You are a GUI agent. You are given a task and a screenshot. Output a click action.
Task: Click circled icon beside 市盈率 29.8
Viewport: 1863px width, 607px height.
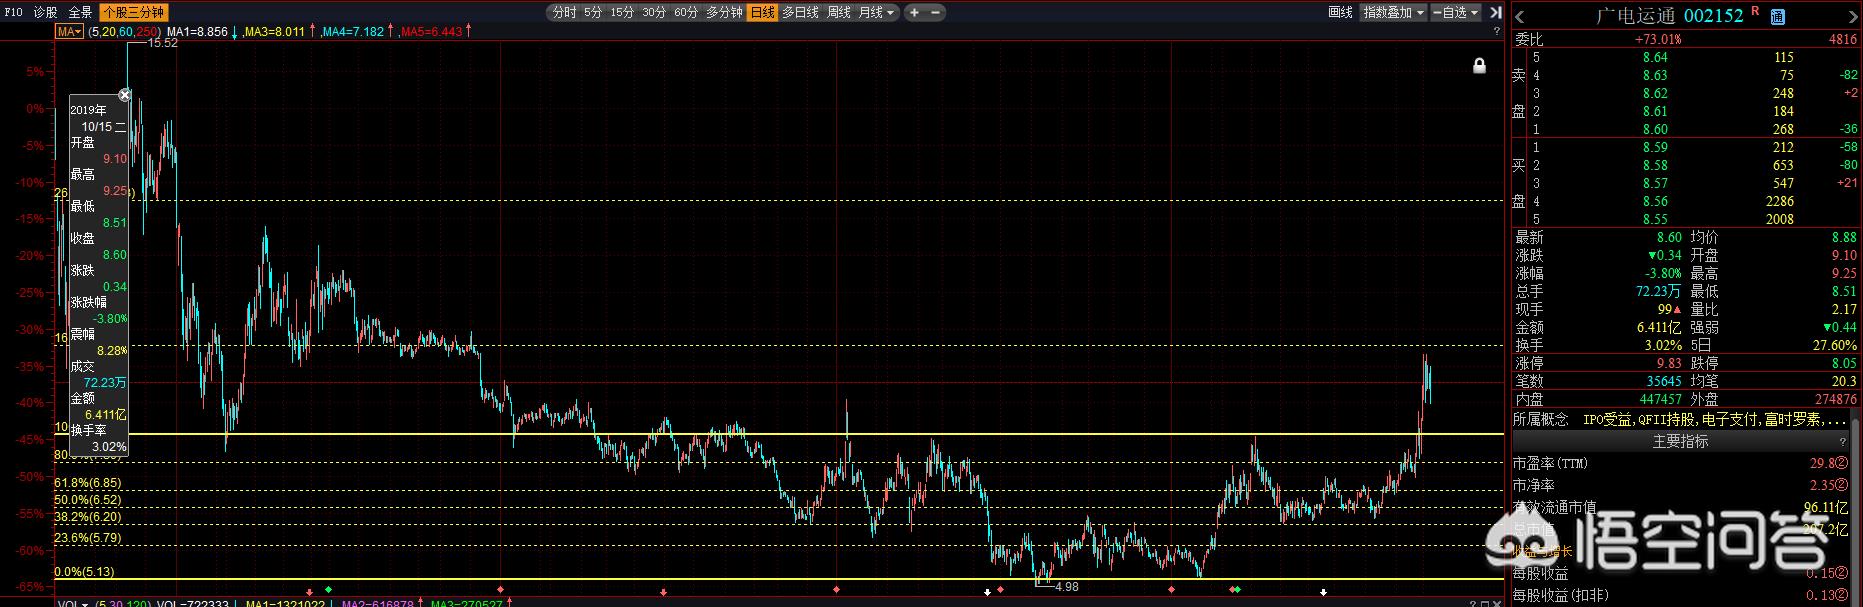(1842, 463)
